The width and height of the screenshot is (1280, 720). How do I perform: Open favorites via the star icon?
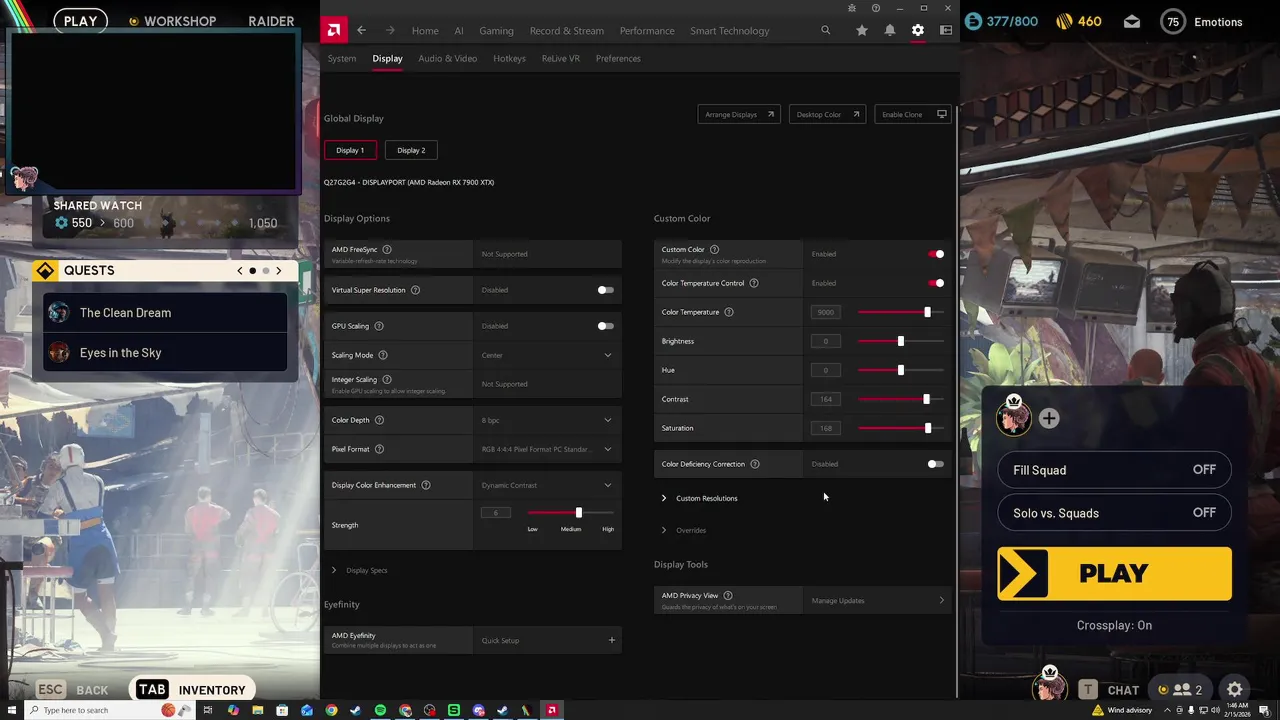point(861,31)
